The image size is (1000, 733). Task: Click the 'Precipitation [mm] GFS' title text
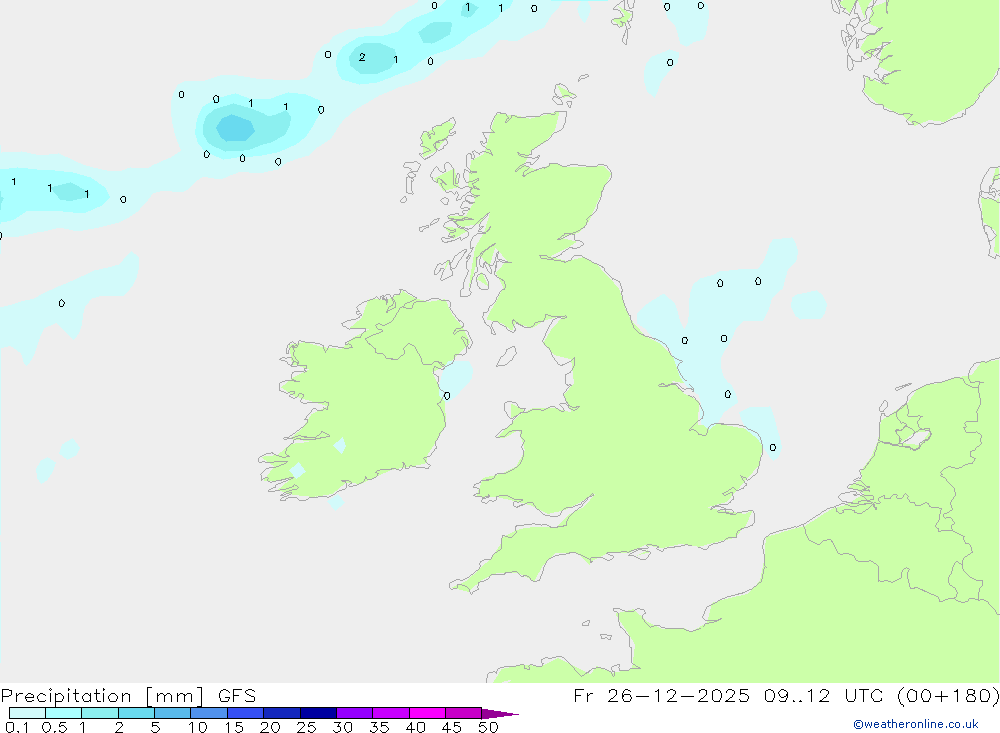coord(128,695)
